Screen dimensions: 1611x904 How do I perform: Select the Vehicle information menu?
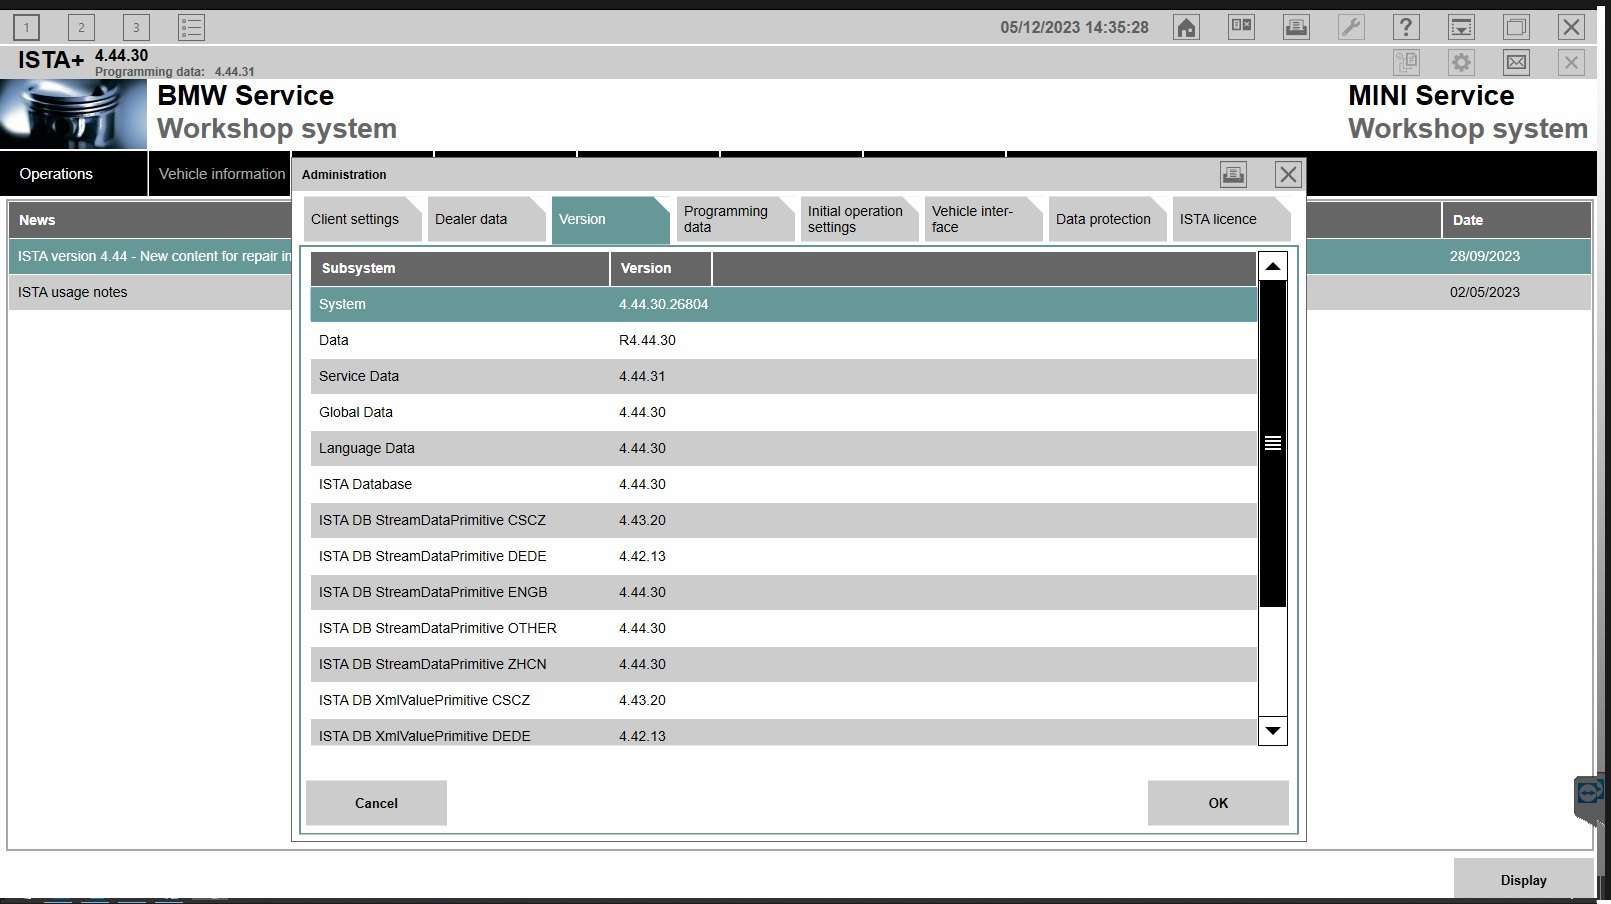(x=221, y=174)
